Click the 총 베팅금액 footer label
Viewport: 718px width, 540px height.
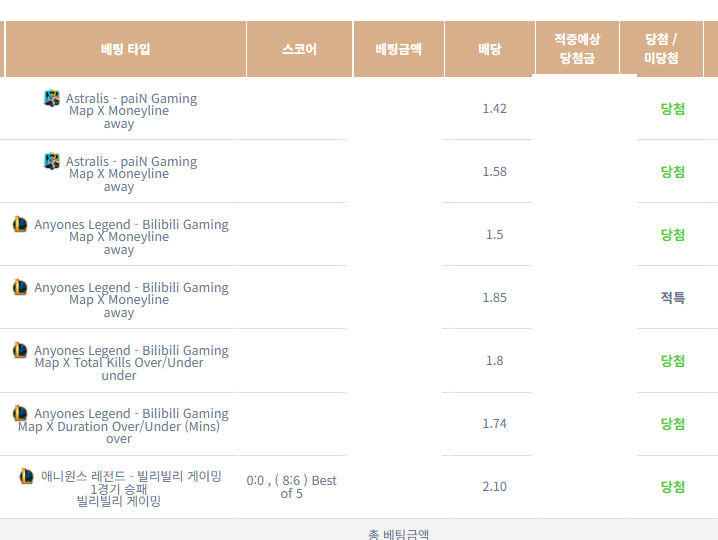click(398, 535)
